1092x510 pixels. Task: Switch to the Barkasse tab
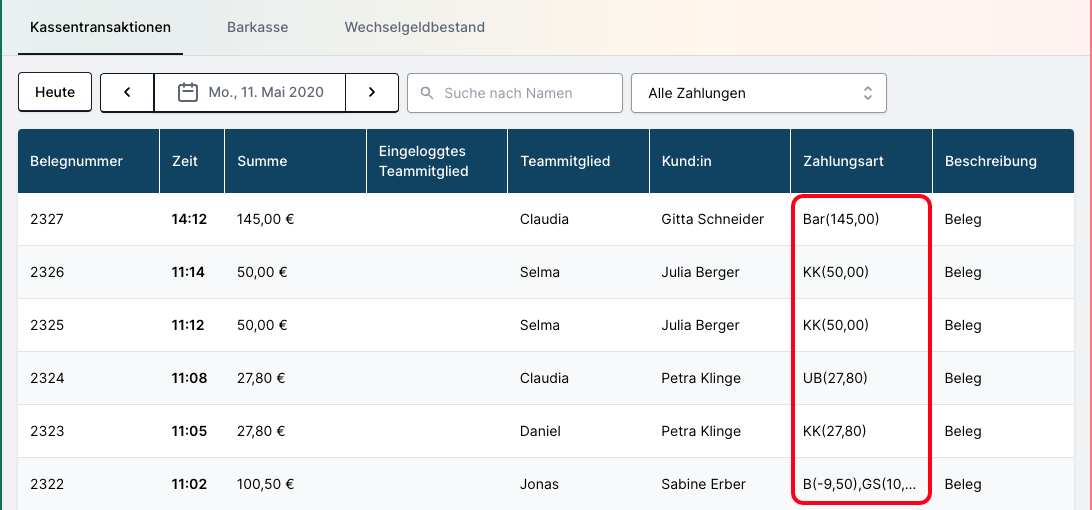pos(257,27)
